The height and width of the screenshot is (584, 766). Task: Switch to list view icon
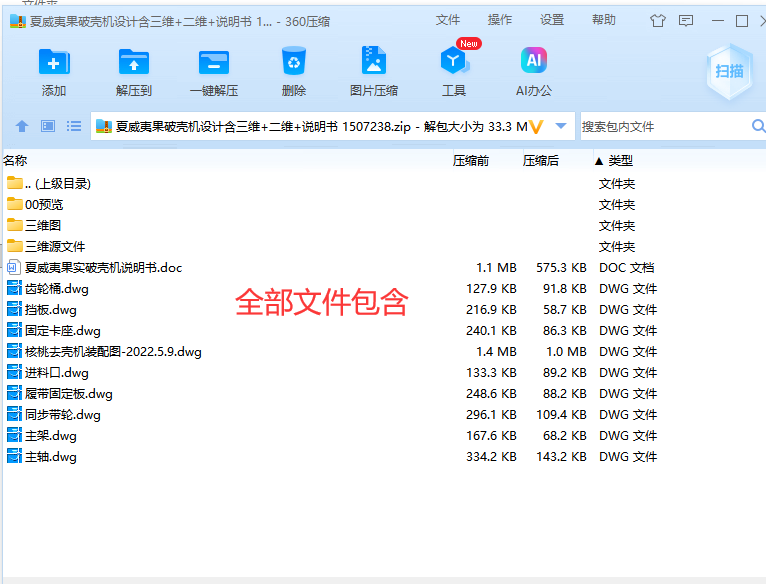point(74,127)
